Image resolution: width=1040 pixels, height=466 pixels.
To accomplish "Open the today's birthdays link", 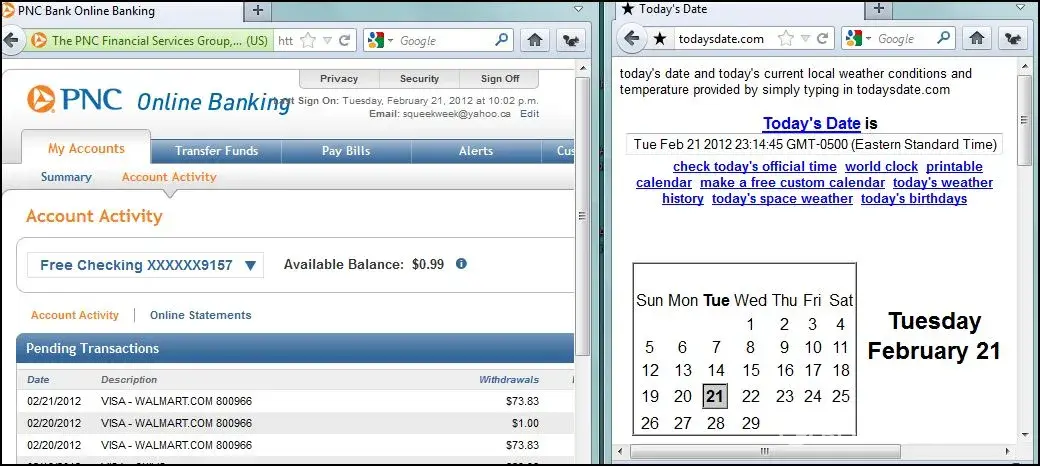I will tap(913, 198).
